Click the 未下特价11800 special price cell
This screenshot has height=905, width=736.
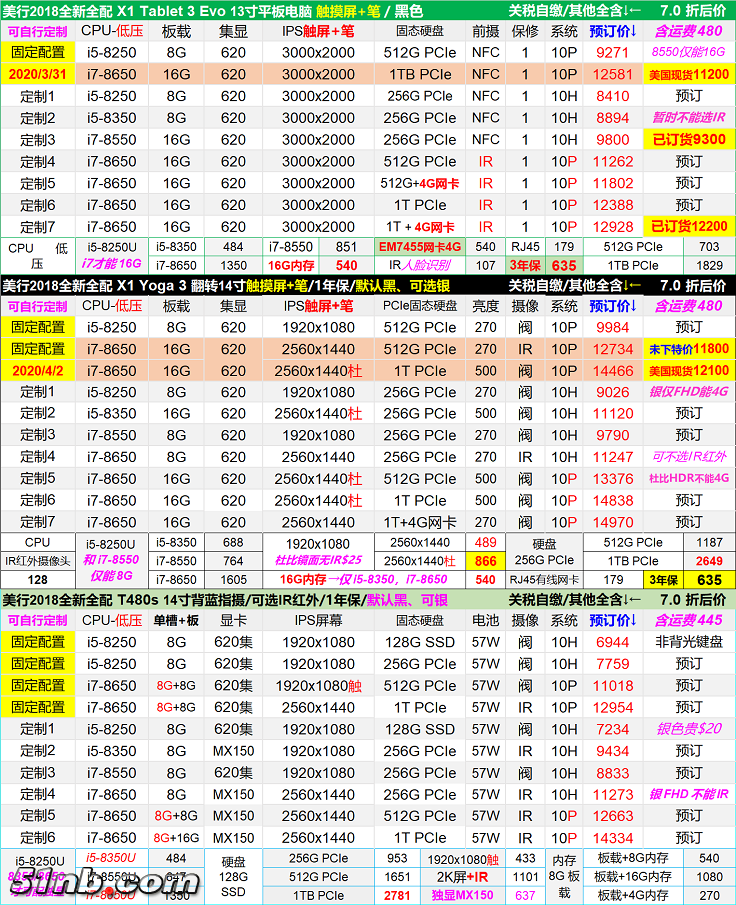pos(689,349)
